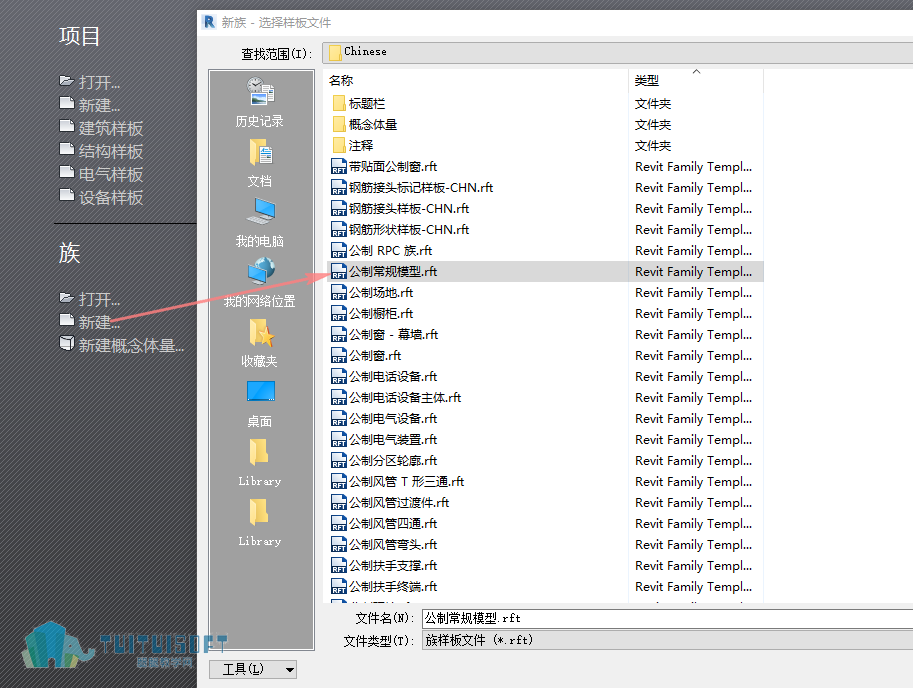Click the RFT icon of 公制窗.rft

(339, 355)
